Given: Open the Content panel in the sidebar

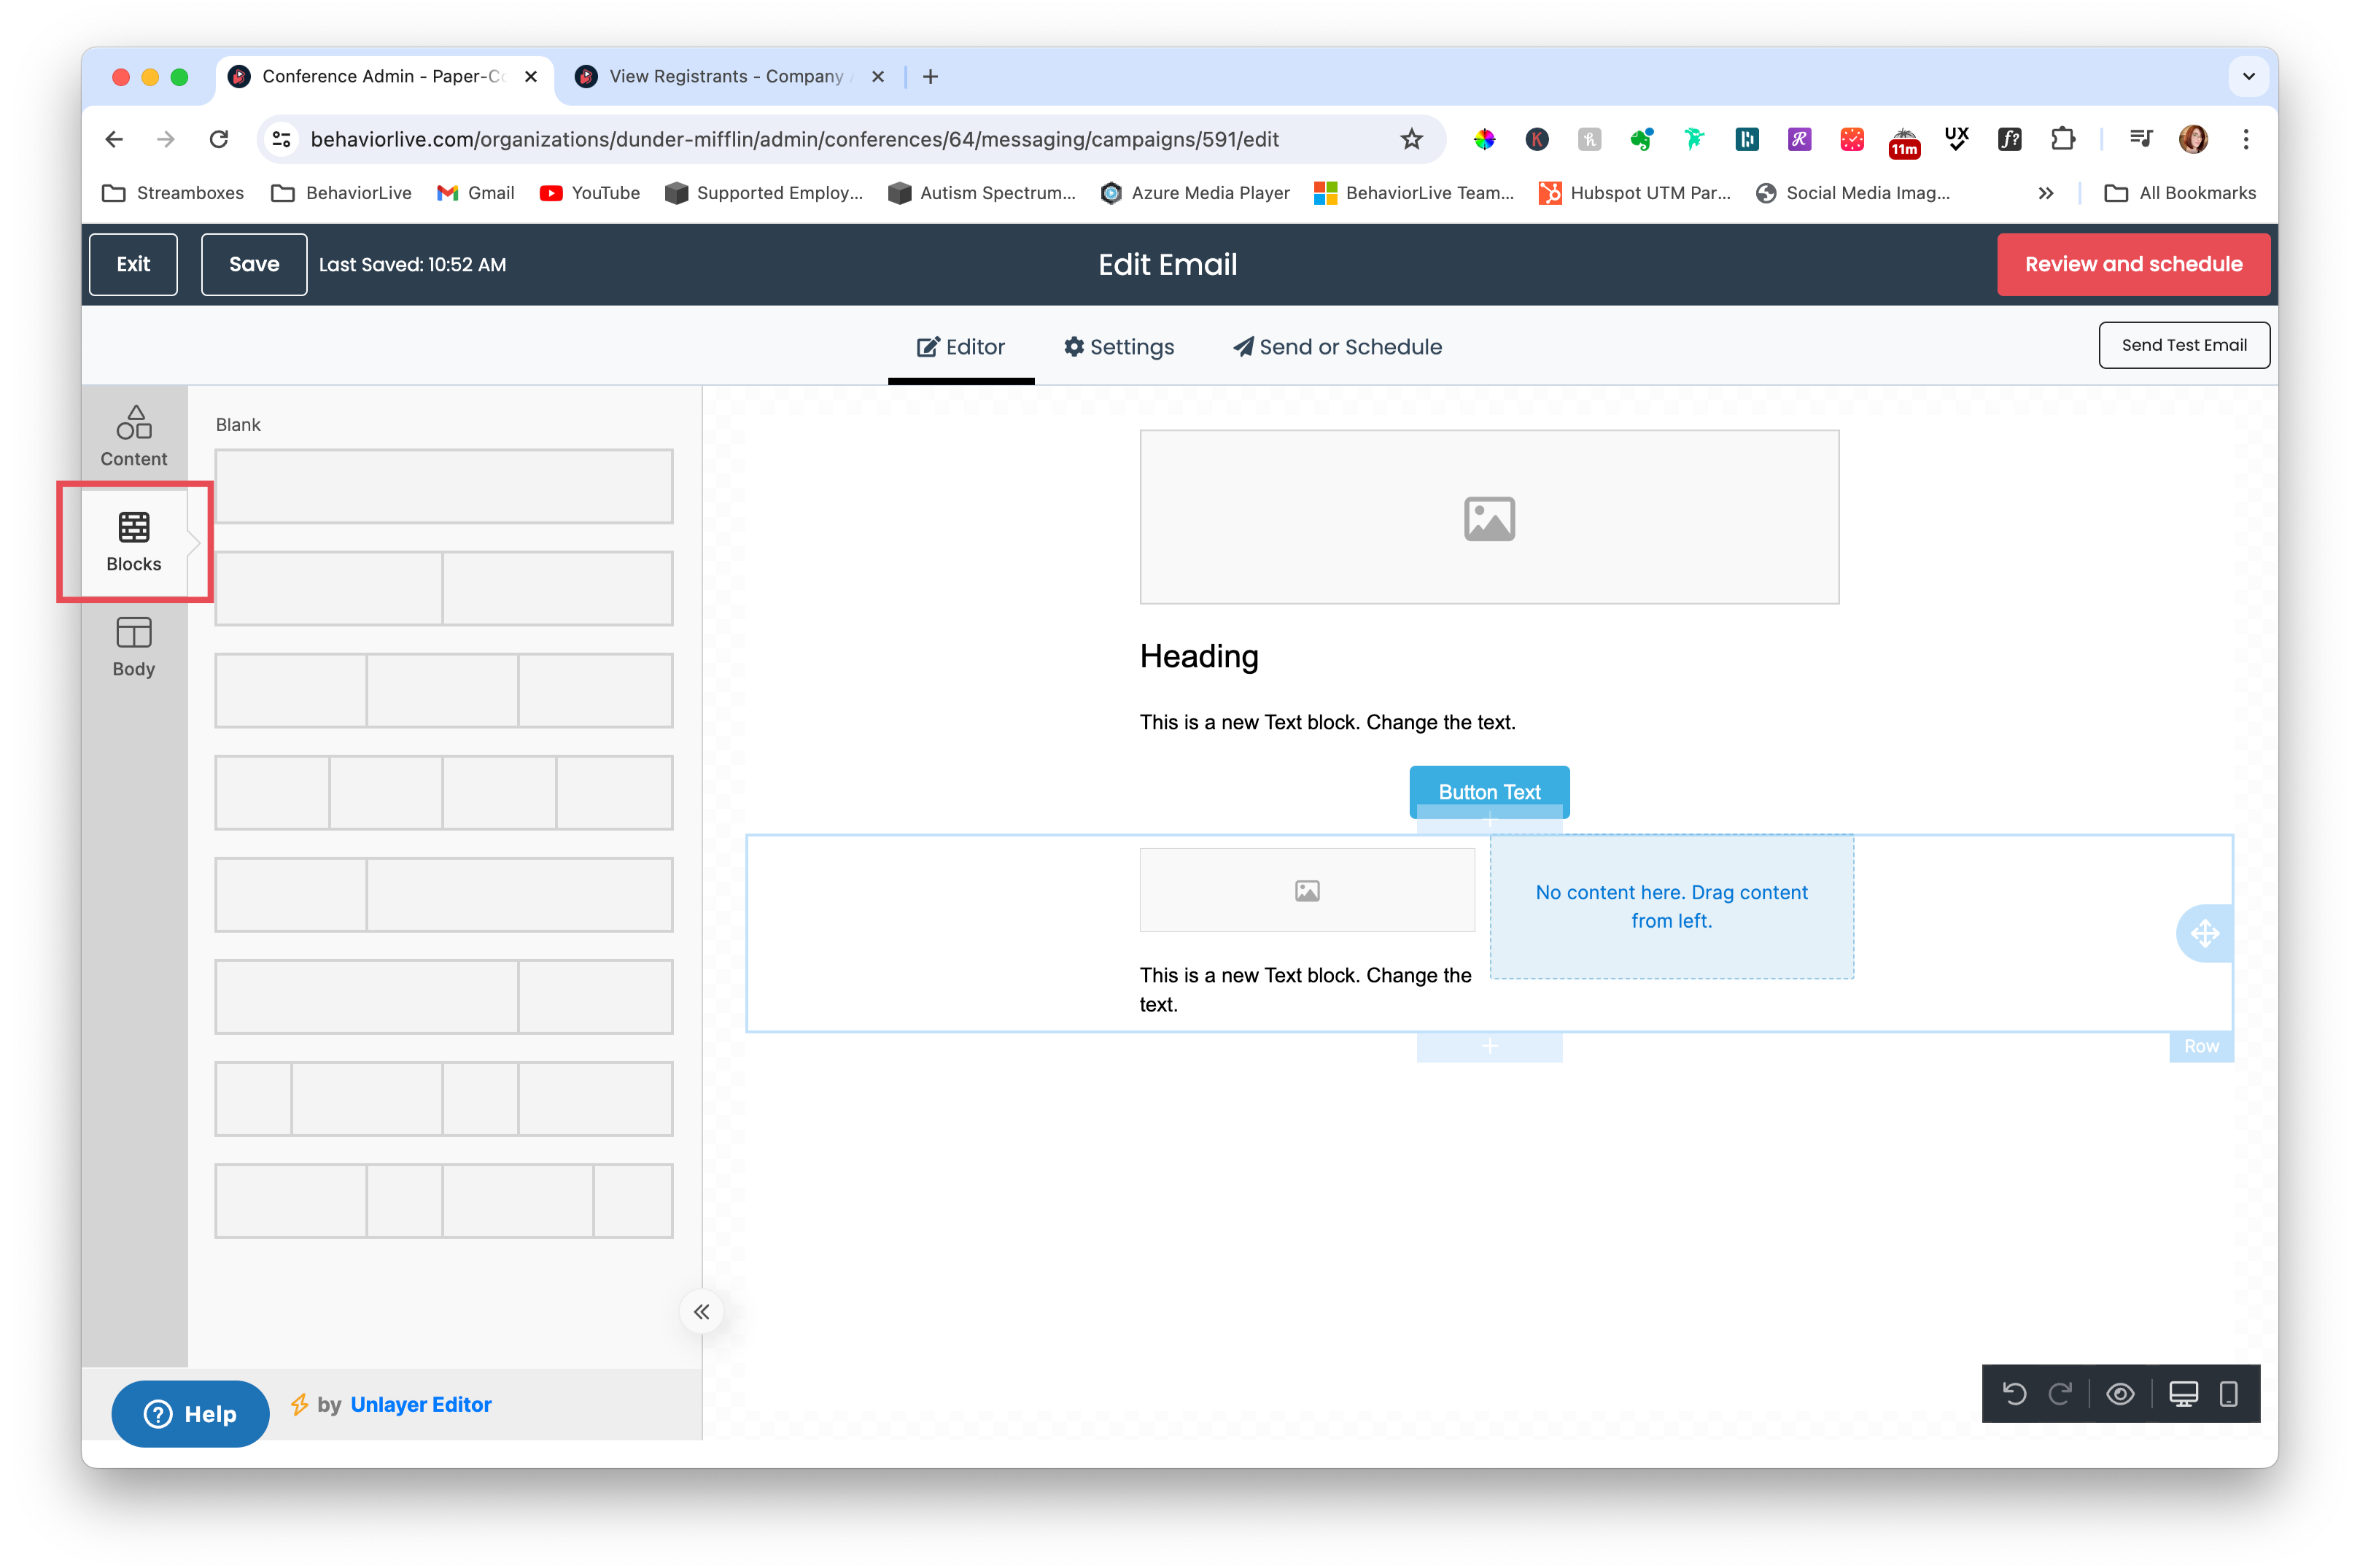Looking at the screenshot, I should (133, 435).
